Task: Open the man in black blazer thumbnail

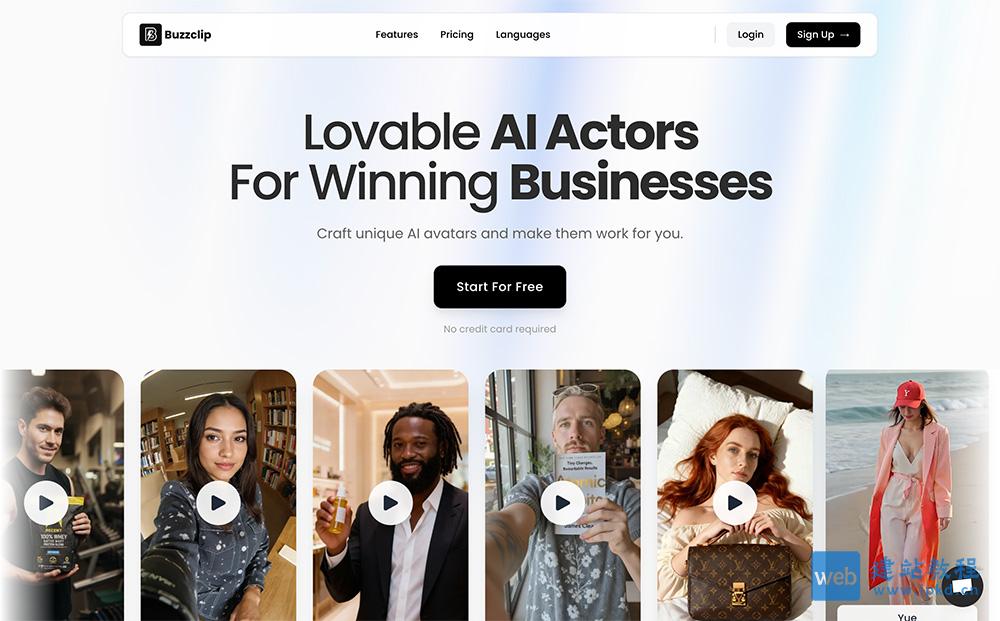Action: point(390,495)
